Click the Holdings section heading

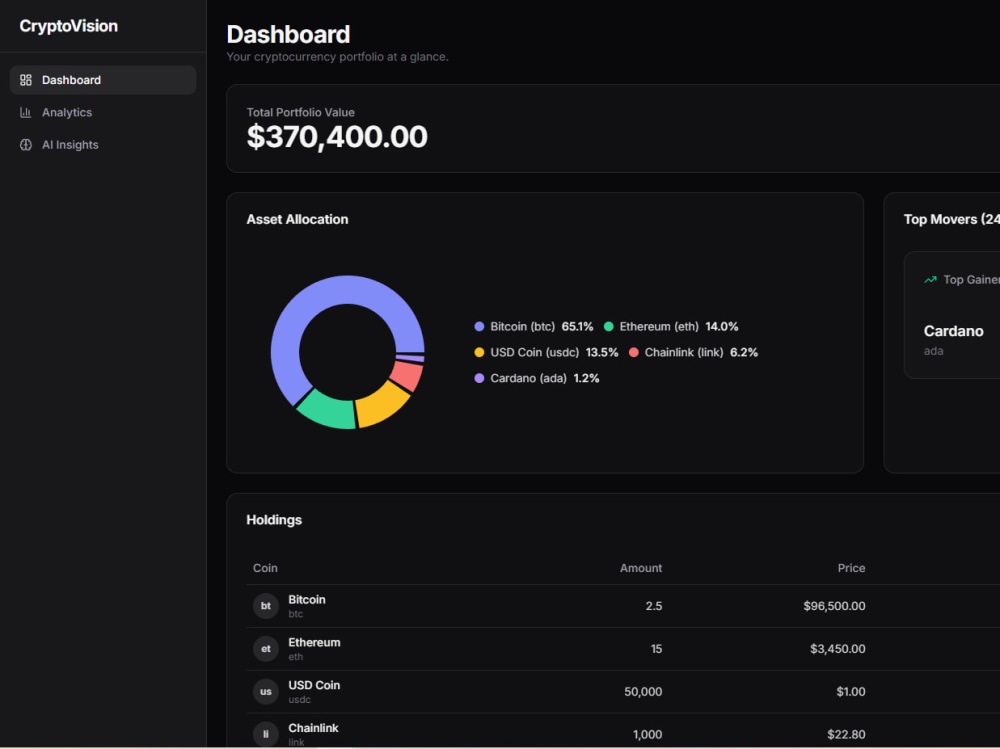click(x=274, y=520)
